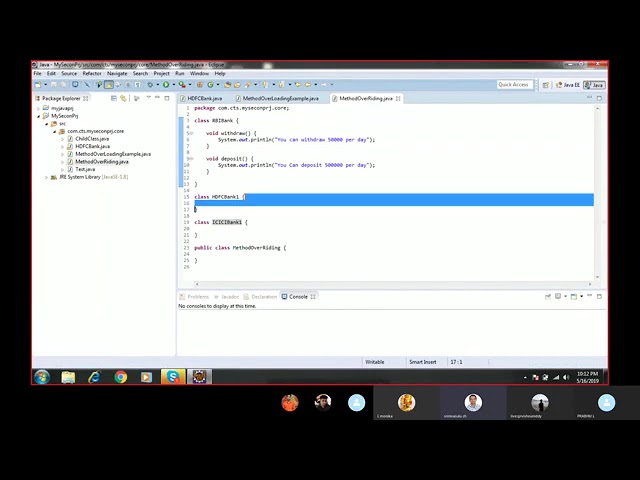Open the Navigate menu
640x480 pixels.
click(117, 73)
